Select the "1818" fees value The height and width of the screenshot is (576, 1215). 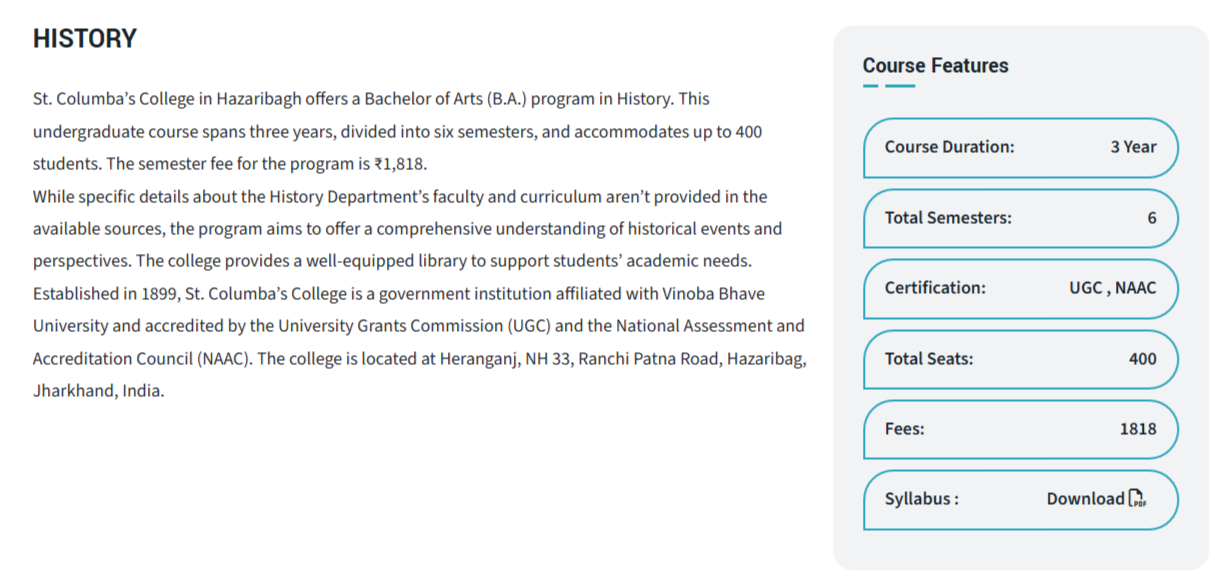[1138, 429]
